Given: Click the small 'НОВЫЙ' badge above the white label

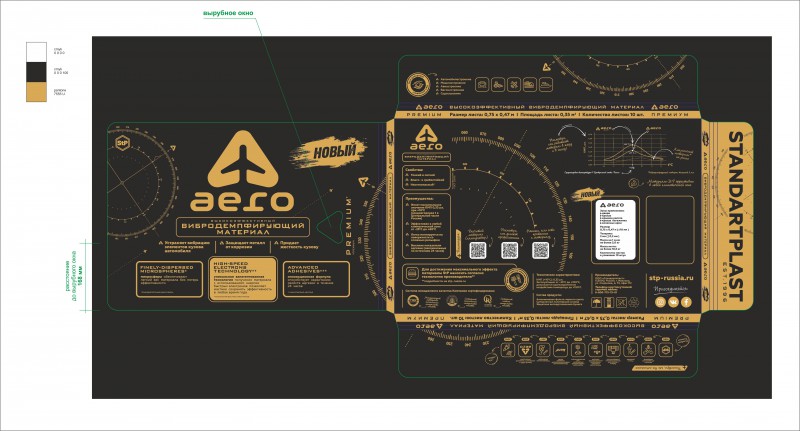Looking at the screenshot, I should [588, 194].
